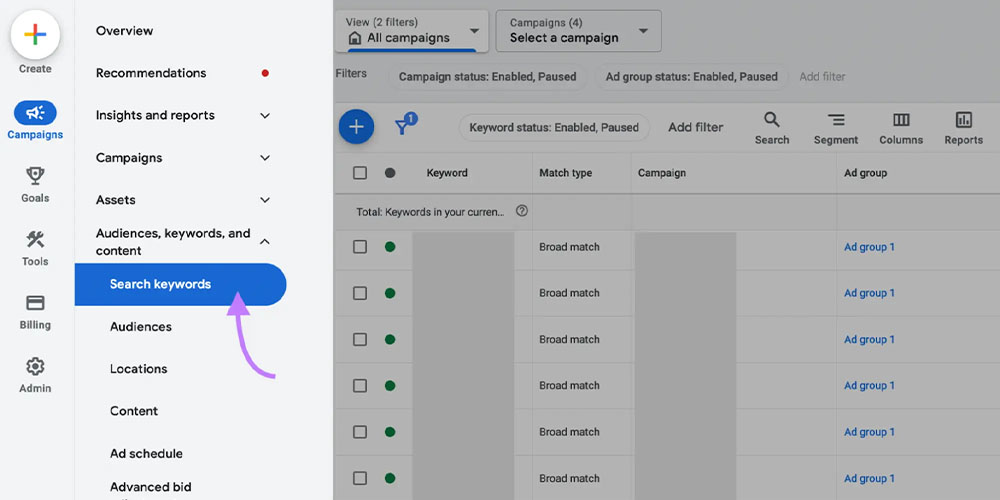The height and width of the screenshot is (500, 1000).
Task: Open the View All campaigns dropdown
Action: [x=412, y=31]
